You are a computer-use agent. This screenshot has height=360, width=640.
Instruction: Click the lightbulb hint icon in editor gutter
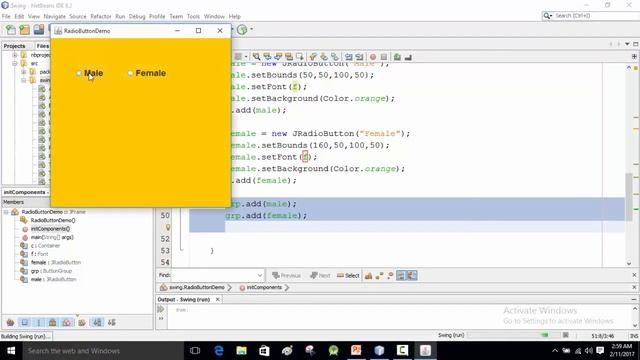tap(168, 227)
